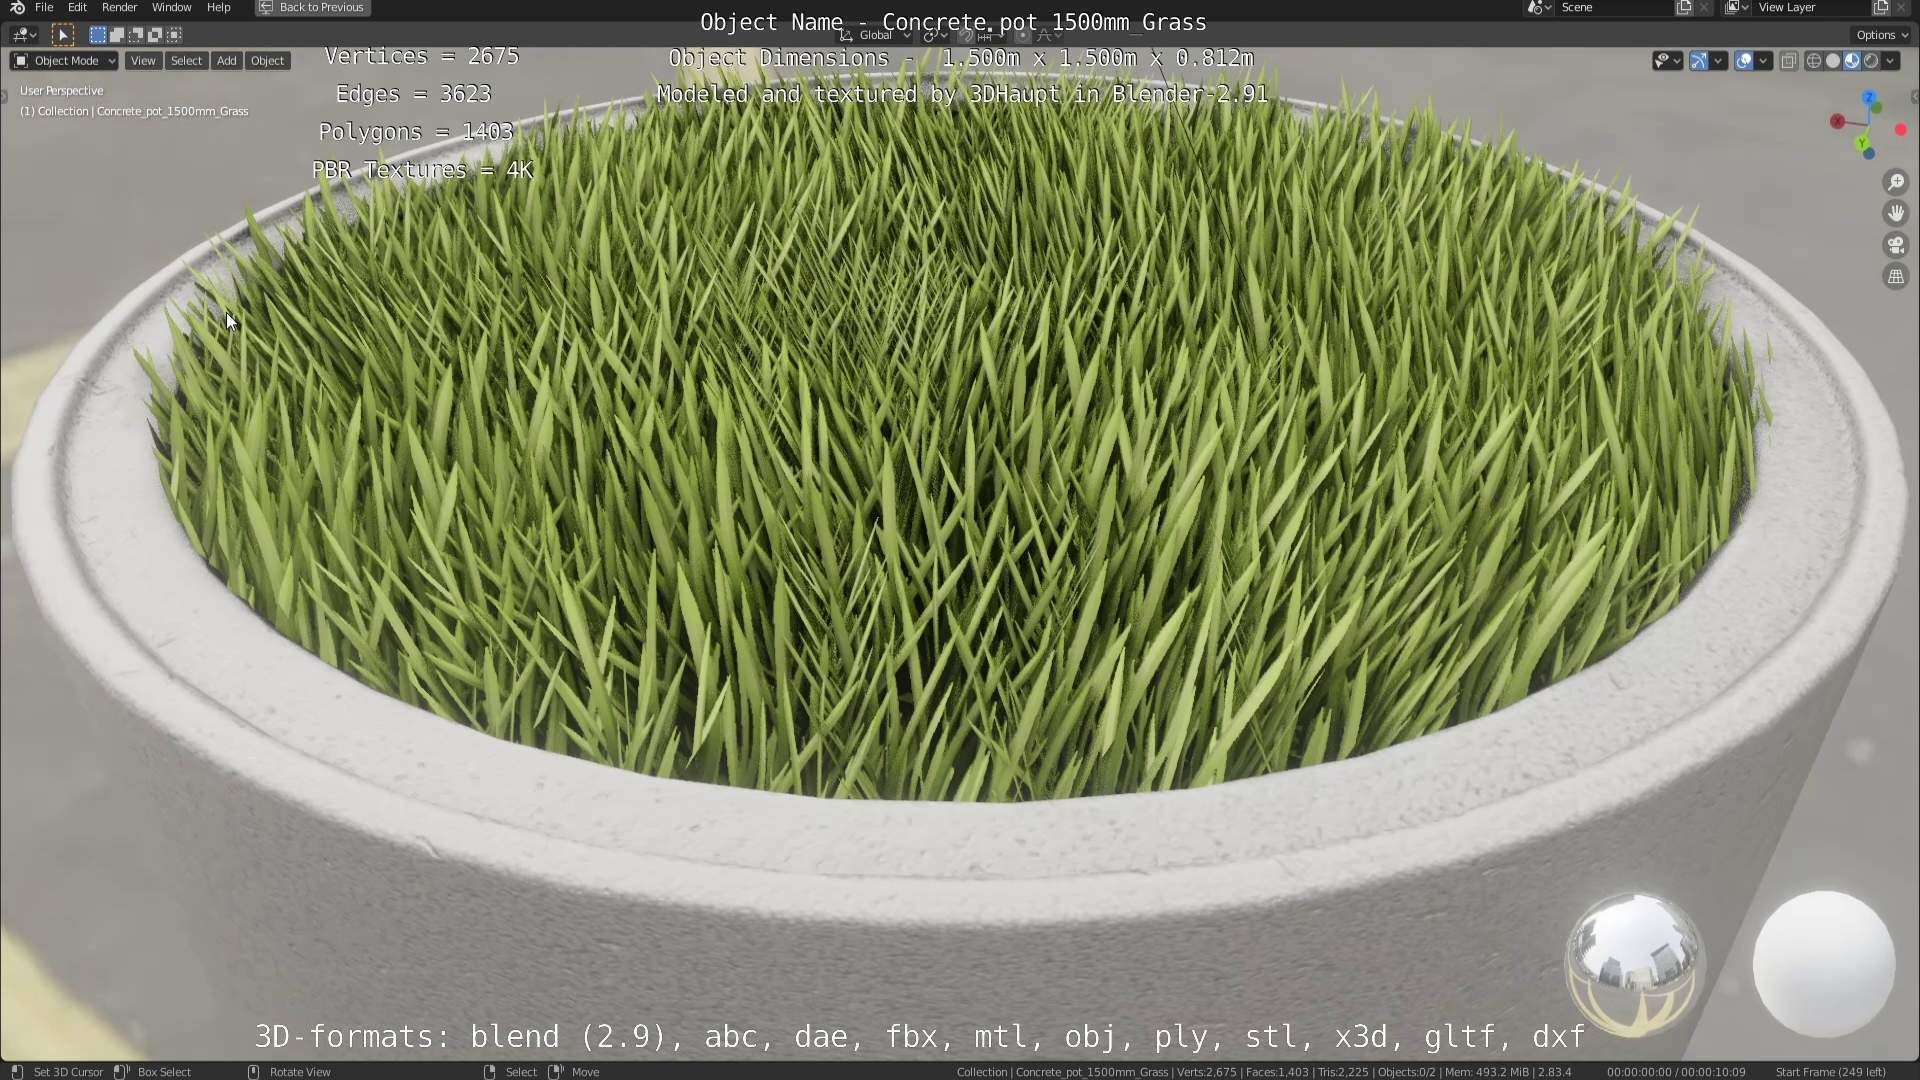Click the New Scene icon
This screenshot has height=1080, width=1920.
tap(1684, 8)
